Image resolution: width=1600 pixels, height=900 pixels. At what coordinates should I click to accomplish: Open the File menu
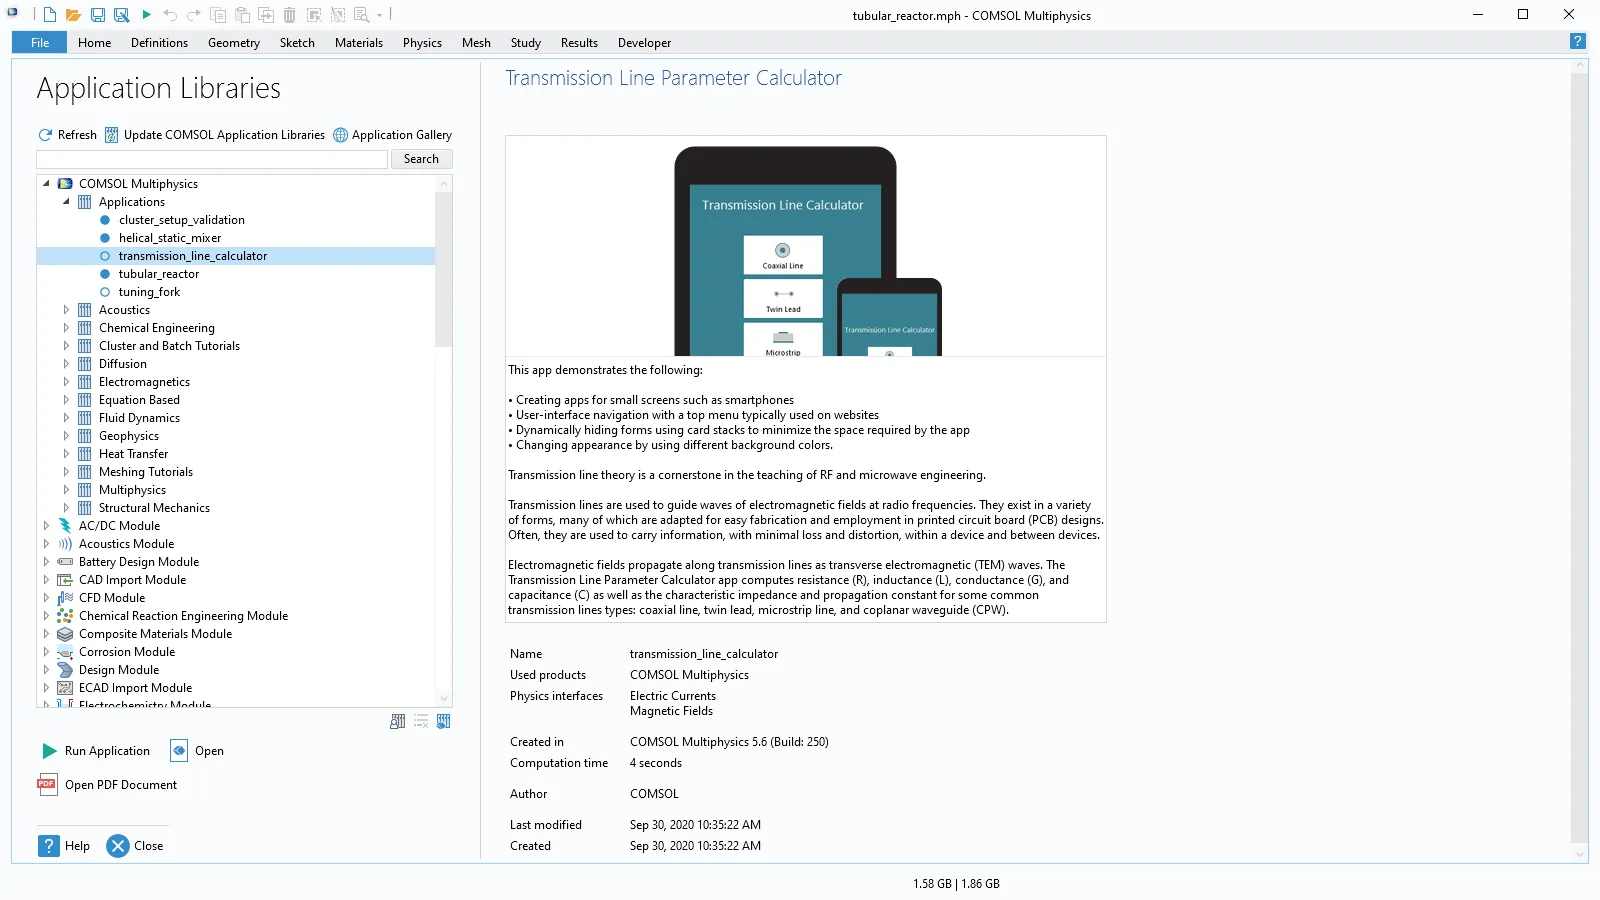[40, 43]
